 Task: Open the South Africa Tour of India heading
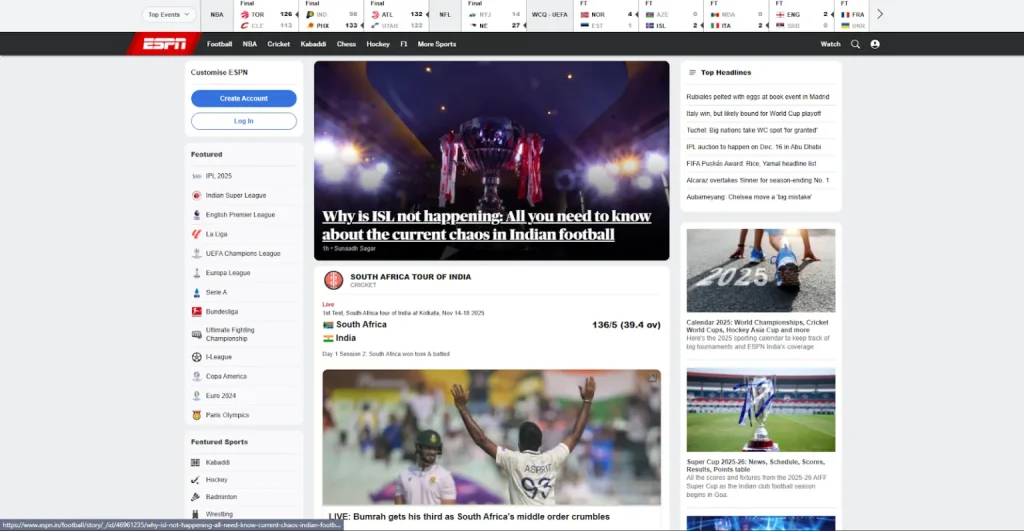pos(410,277)
